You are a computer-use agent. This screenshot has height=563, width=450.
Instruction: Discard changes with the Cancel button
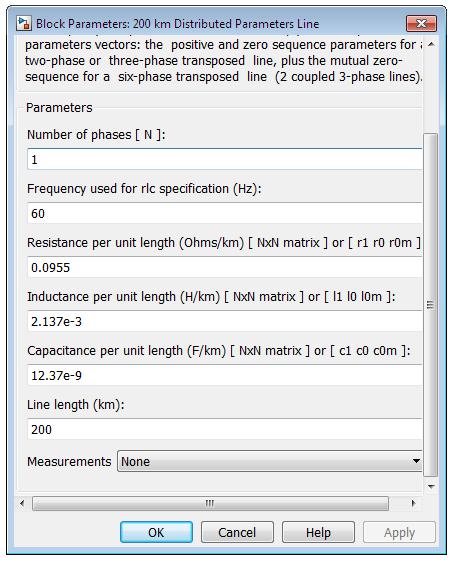(x=237, y=532)
